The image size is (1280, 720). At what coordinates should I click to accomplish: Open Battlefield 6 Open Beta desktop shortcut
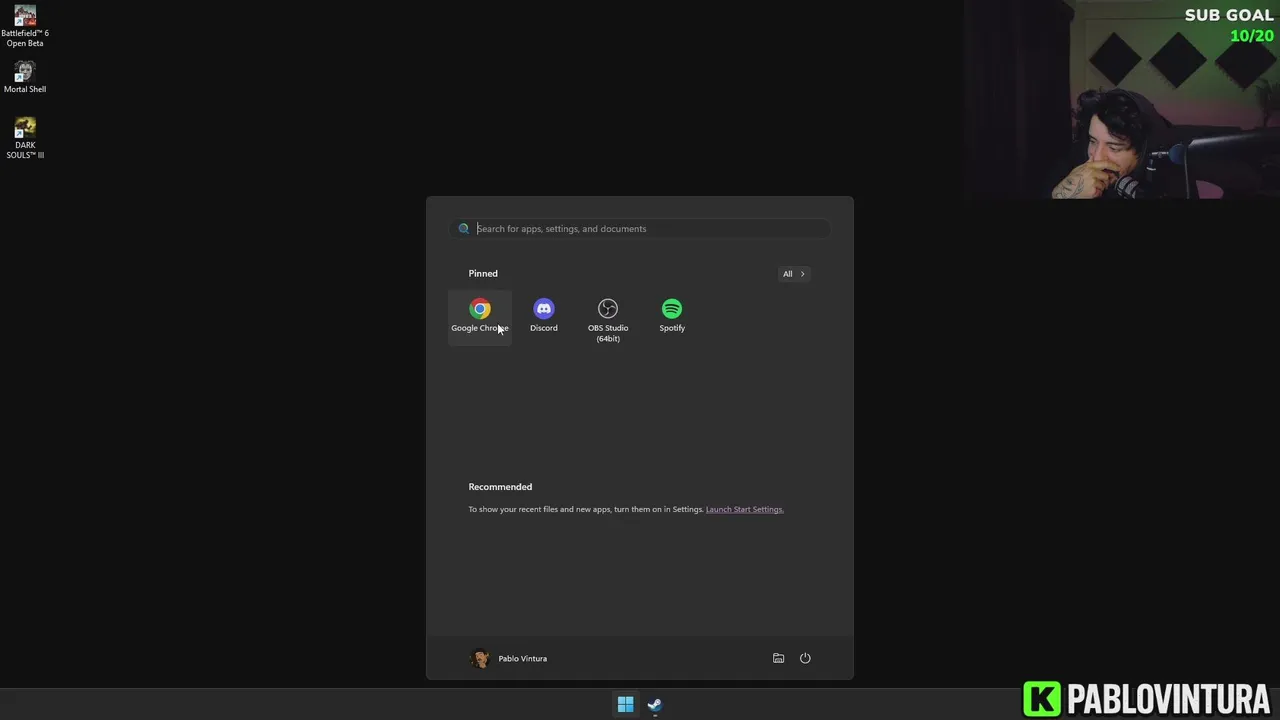(25, 26)
